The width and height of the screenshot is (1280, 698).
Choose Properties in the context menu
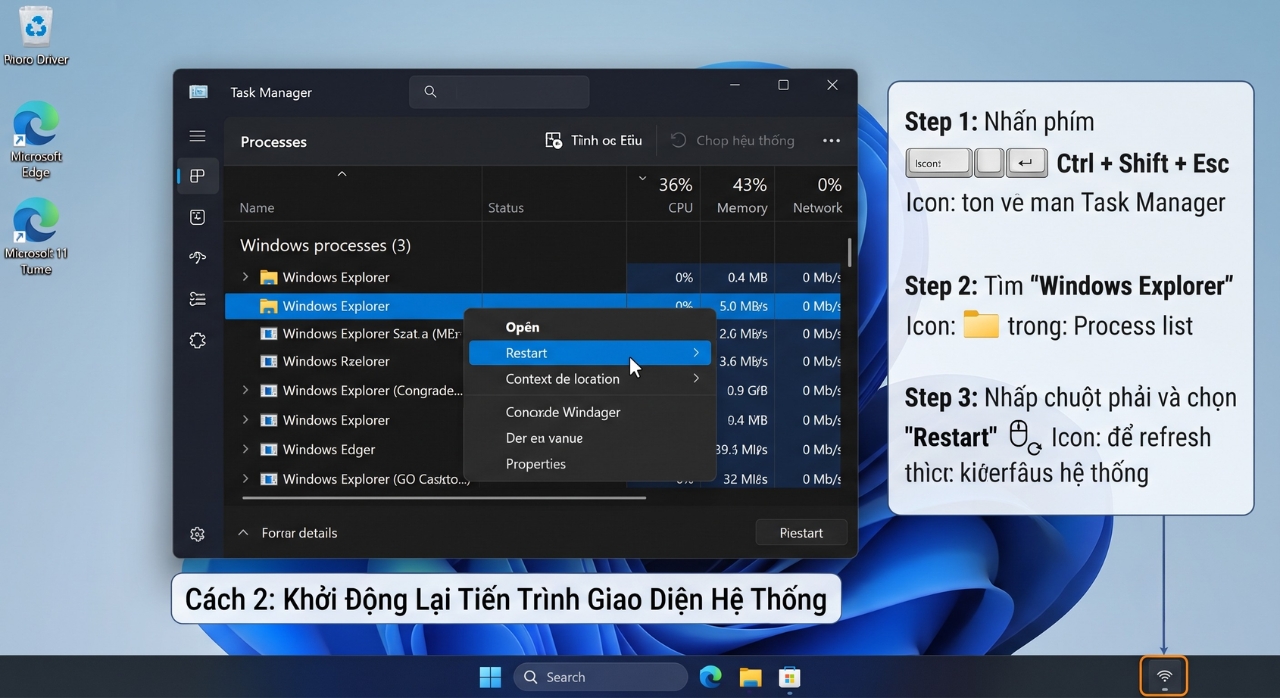point(590,464)
